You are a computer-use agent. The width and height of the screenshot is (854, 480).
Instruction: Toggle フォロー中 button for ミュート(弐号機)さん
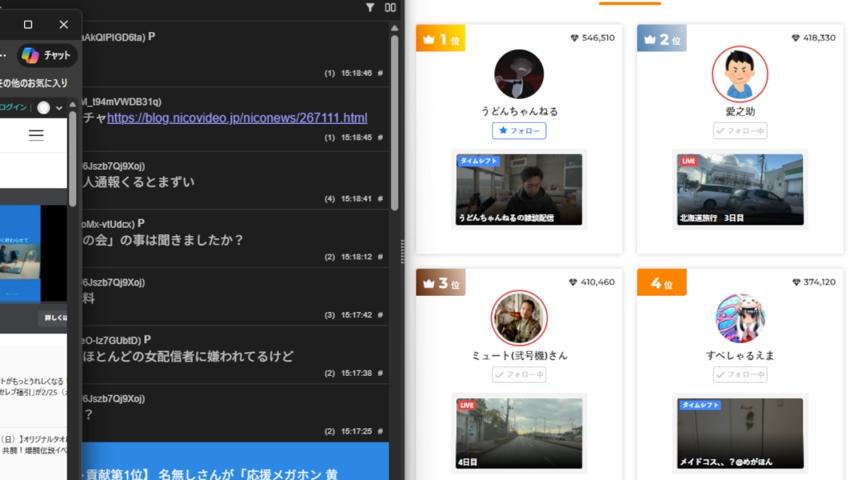[x=519, y=374]
